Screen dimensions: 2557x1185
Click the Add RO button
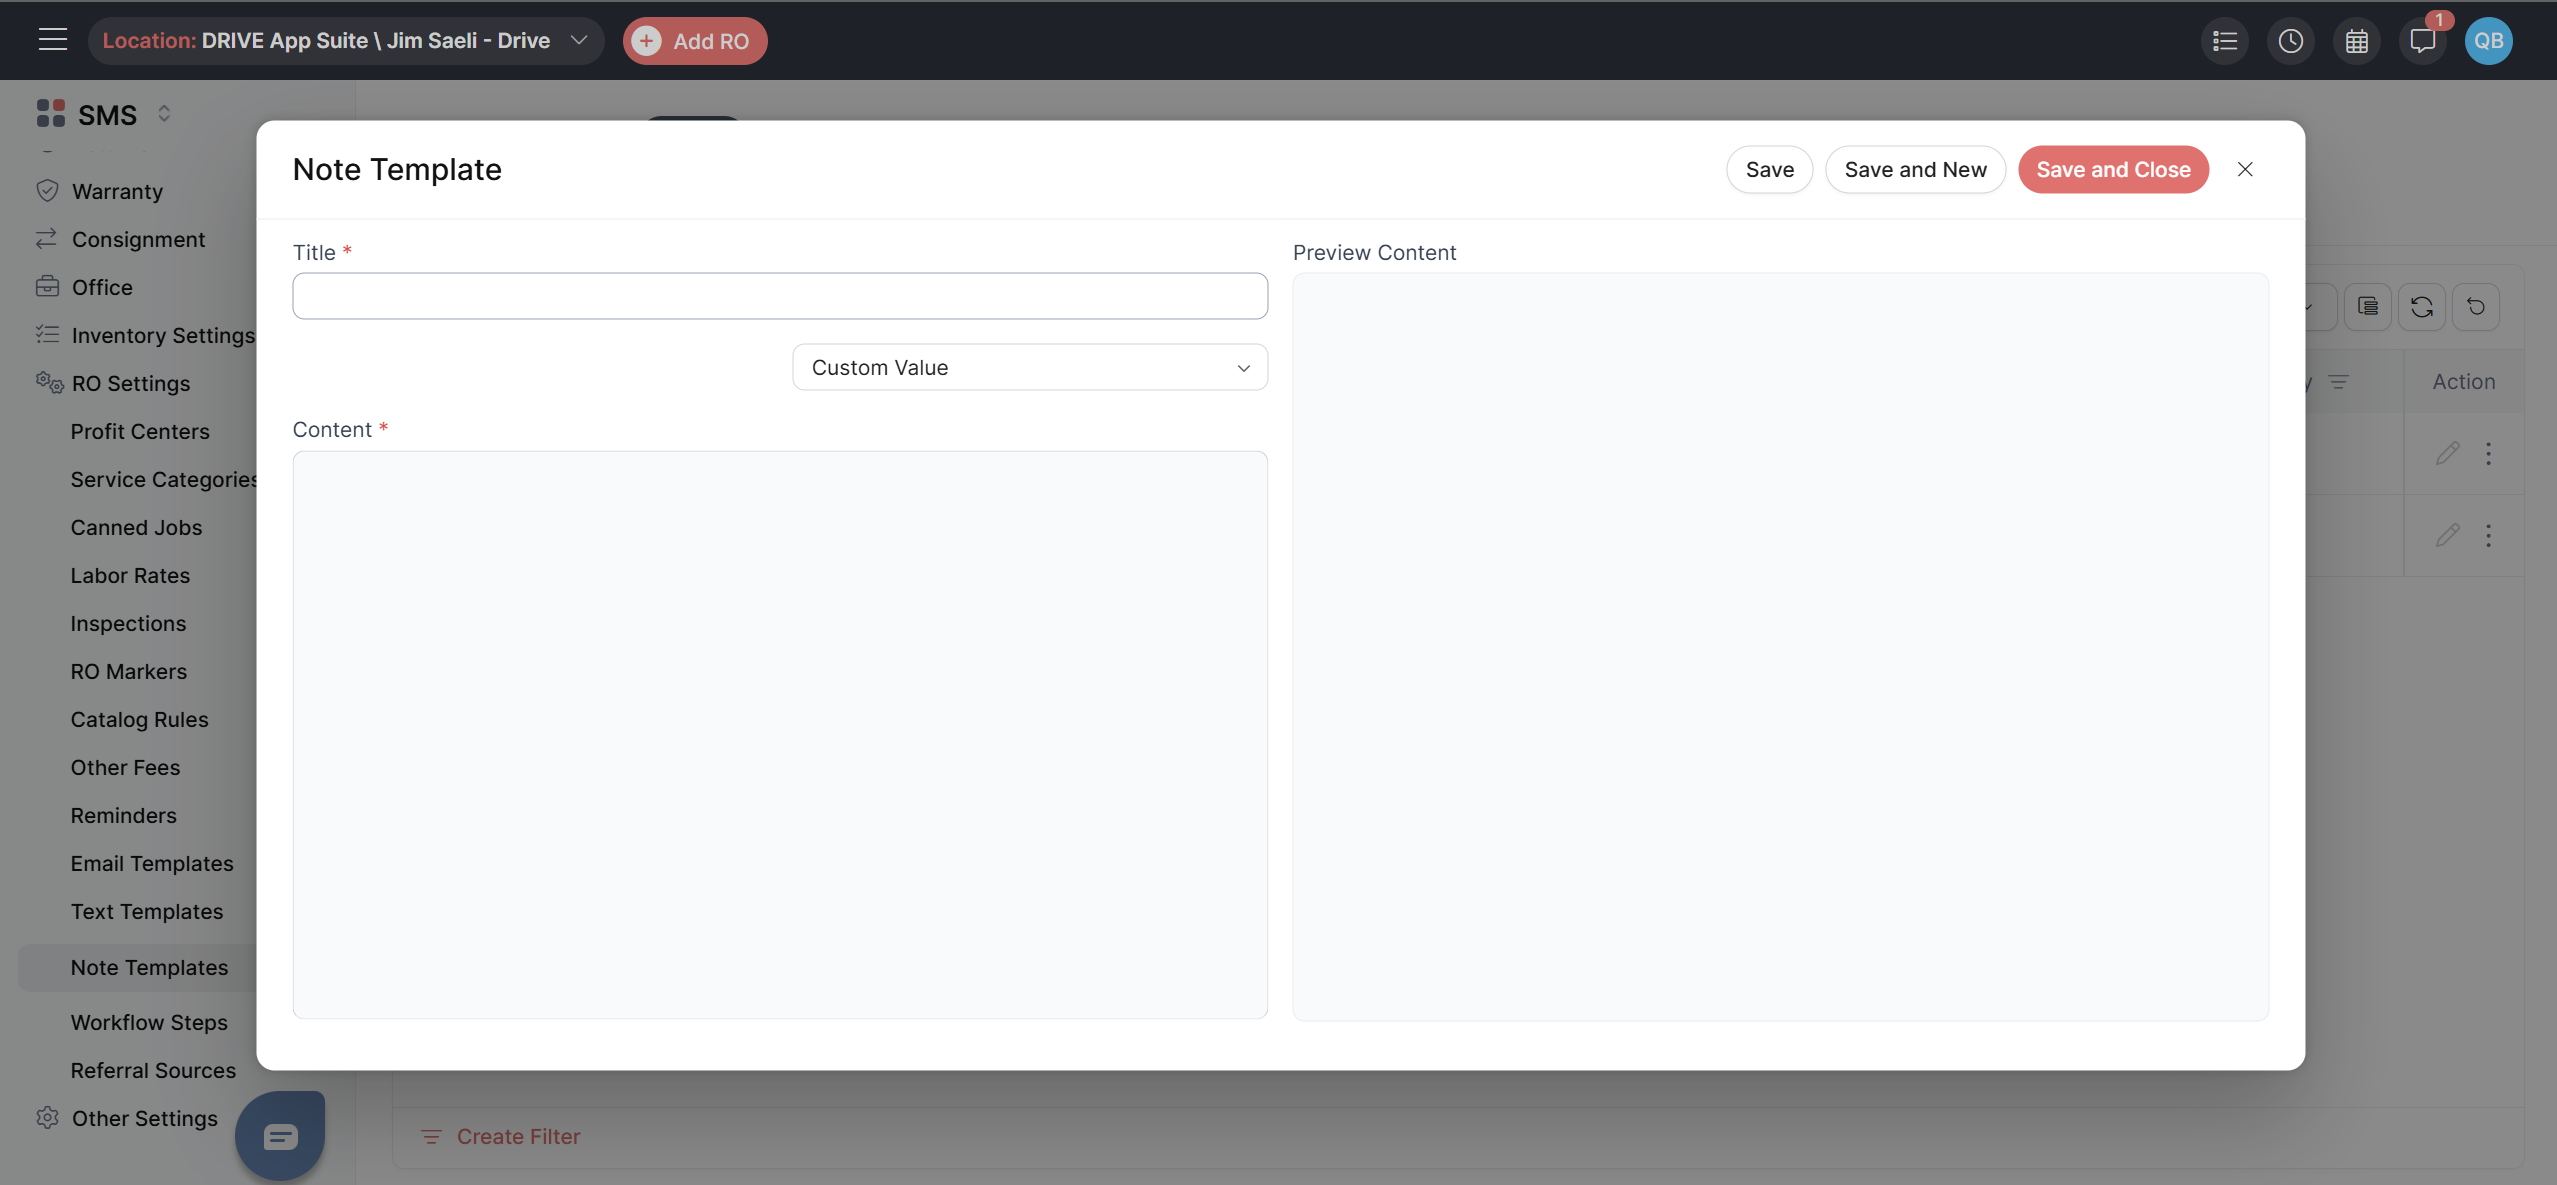pos(695,41)
